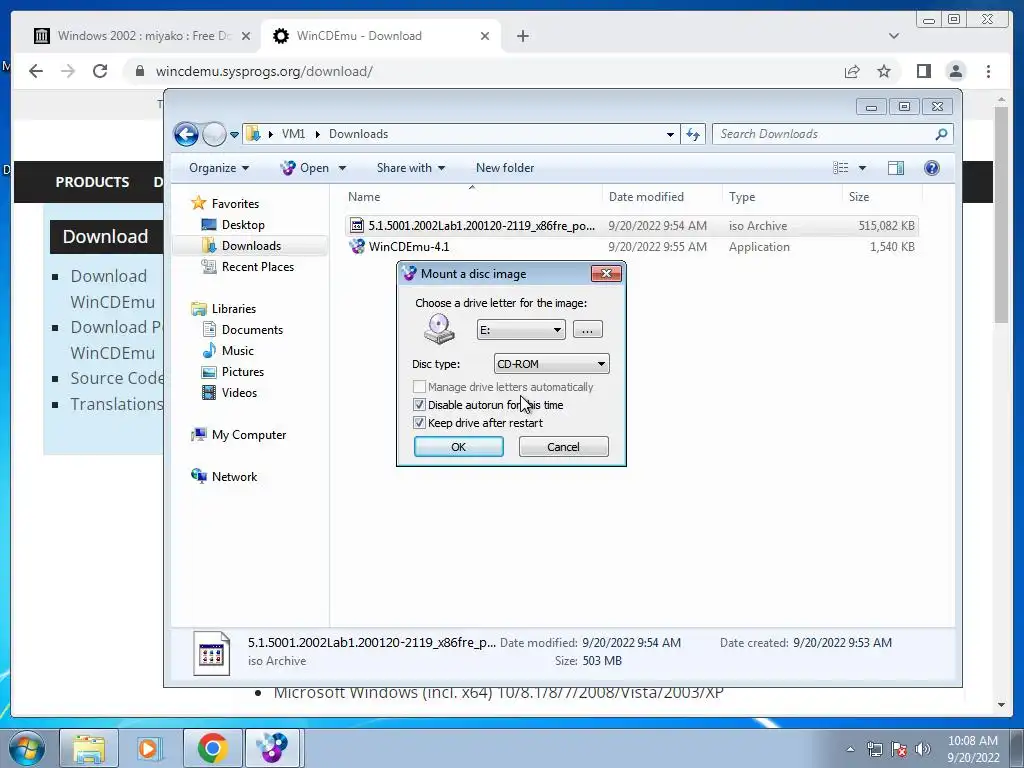
Task: Open a new Chrome tab with plus
Action: point(522,36)
